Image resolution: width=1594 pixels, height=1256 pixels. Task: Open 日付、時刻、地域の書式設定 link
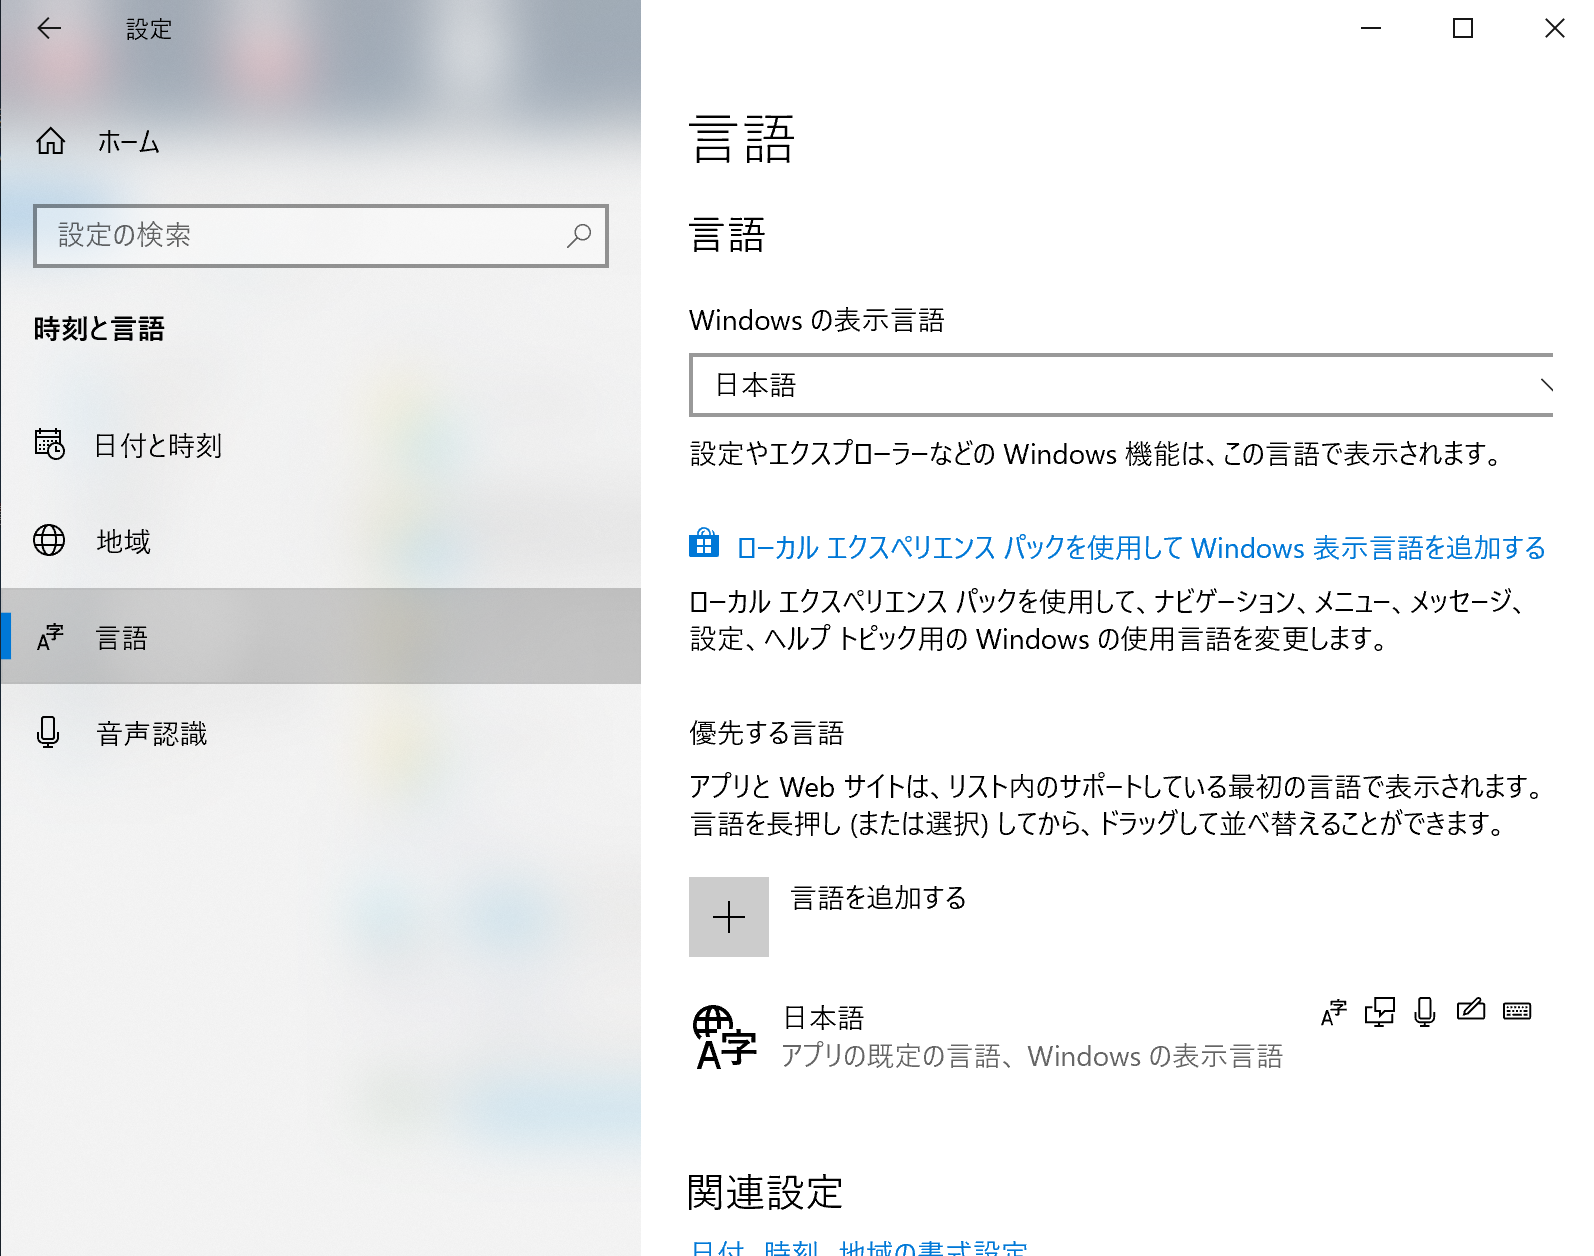(x=858, y=1247)
